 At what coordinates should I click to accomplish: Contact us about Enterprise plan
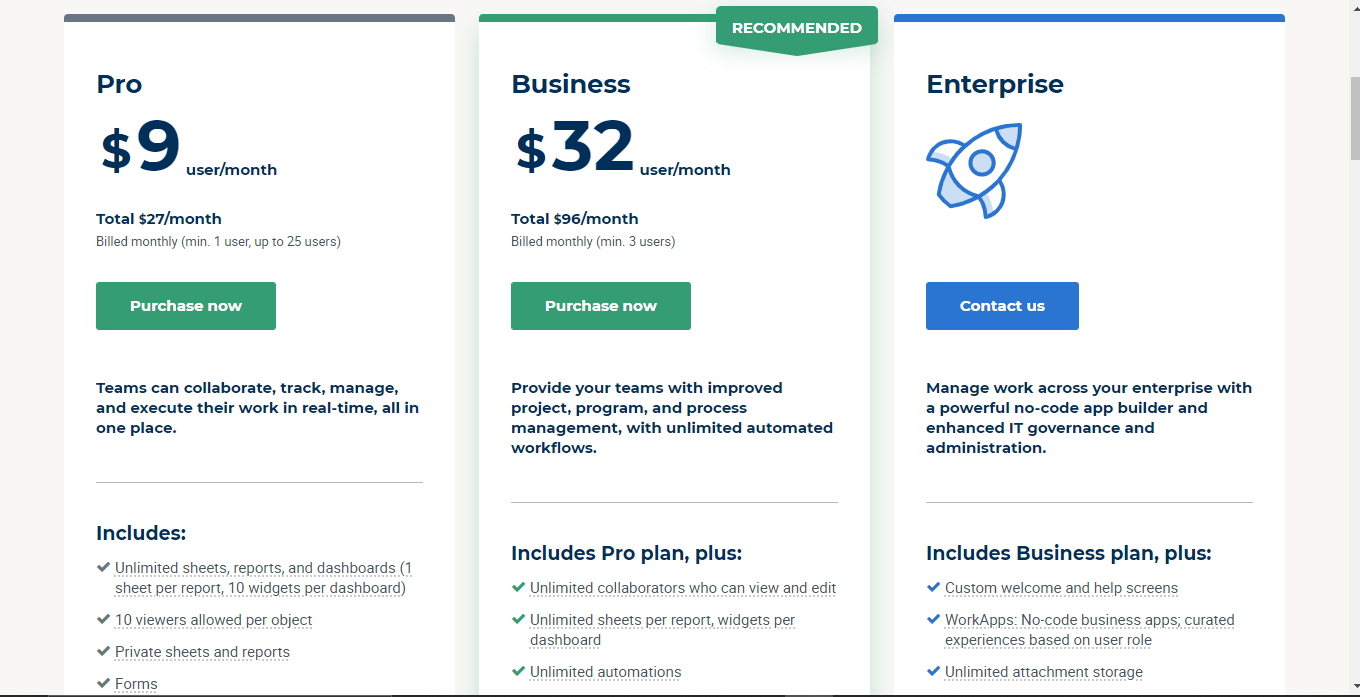[1002, 306]
